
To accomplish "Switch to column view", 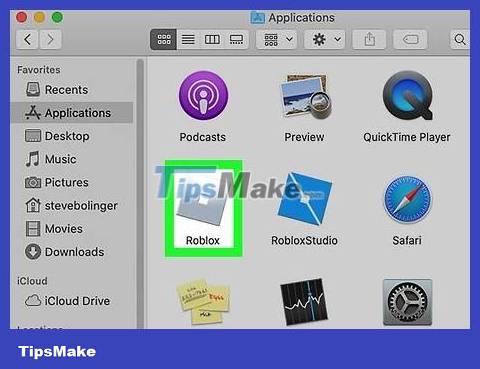I will coord(212,40).
